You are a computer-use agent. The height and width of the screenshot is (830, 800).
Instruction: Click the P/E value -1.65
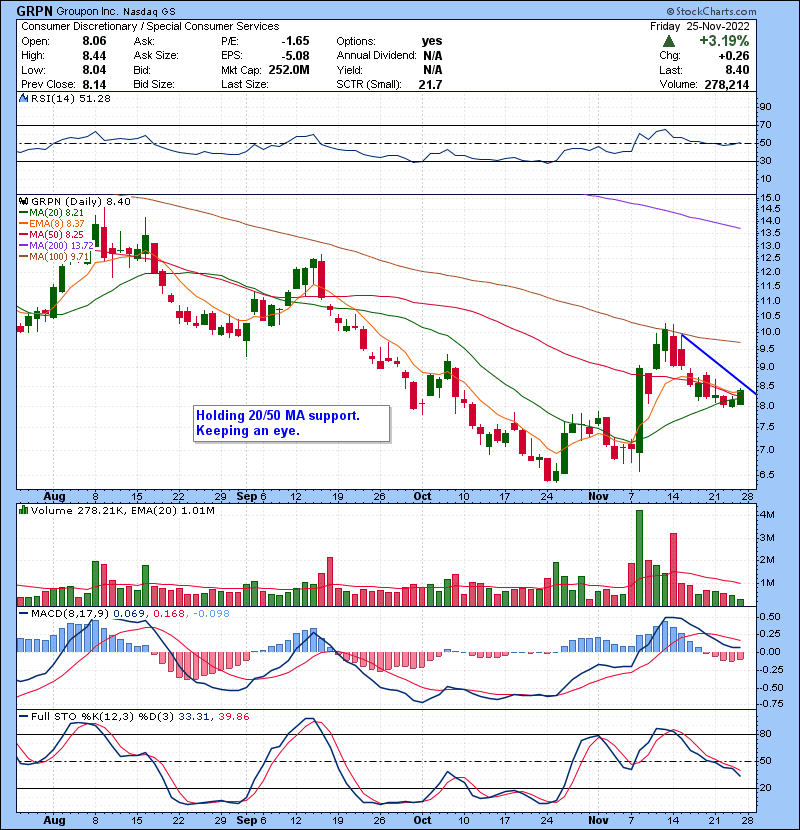295,41
